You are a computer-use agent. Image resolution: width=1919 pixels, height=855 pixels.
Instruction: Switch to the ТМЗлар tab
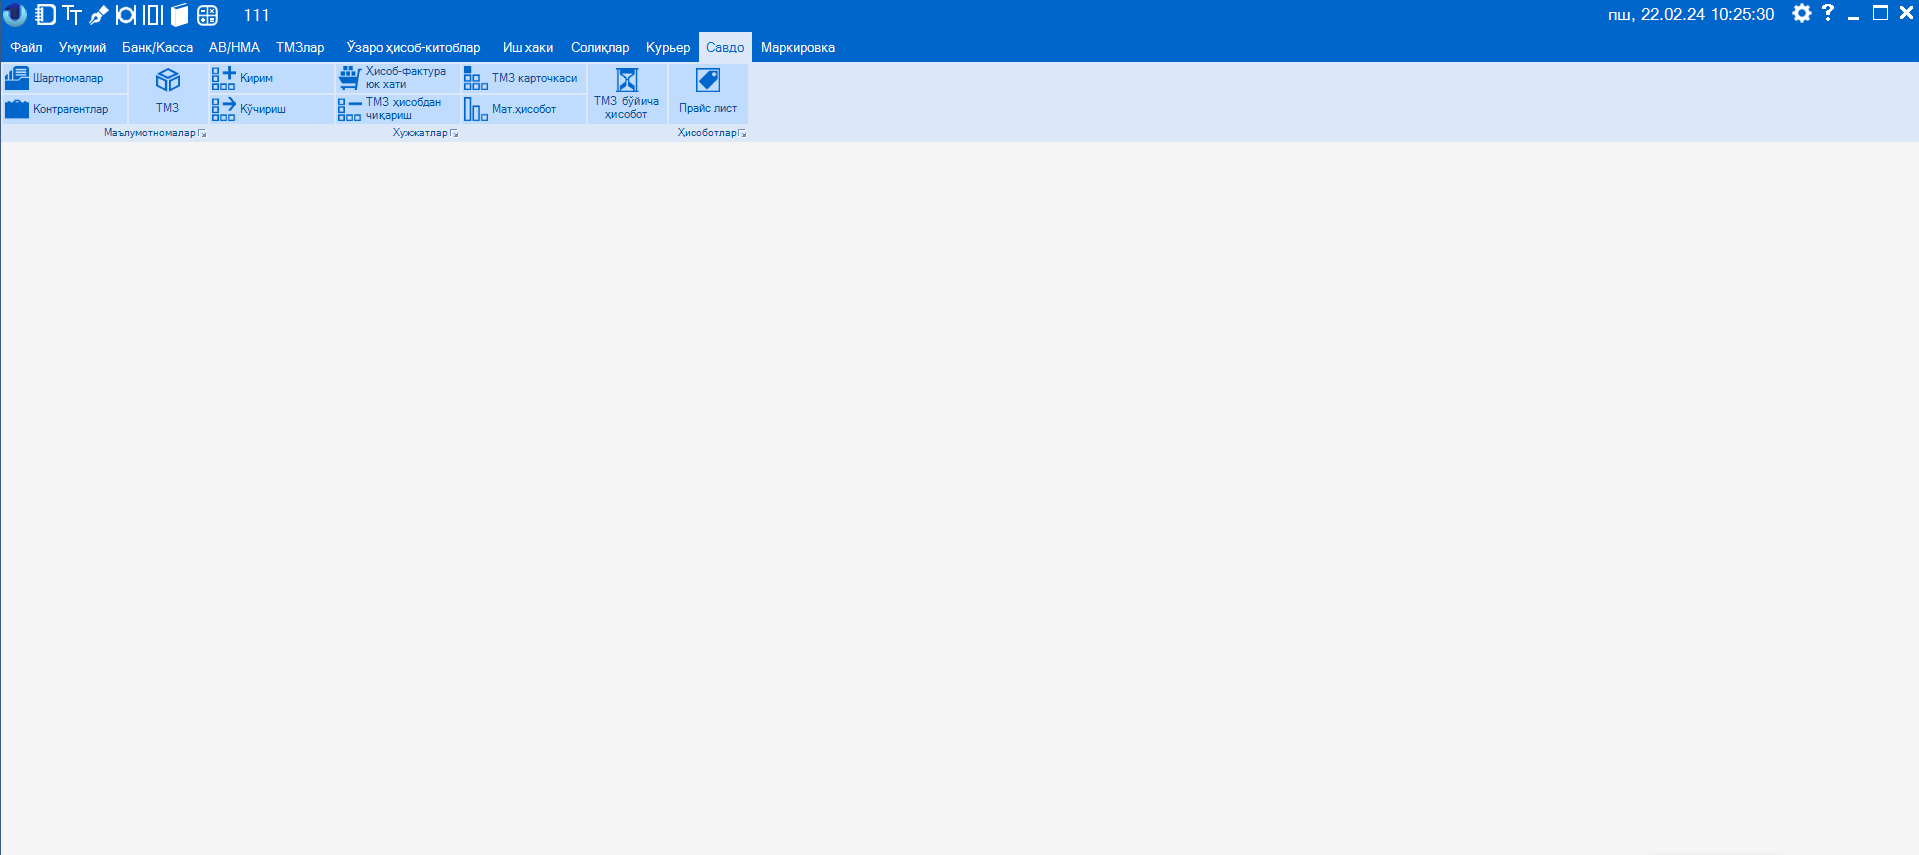tap(300, 47)
